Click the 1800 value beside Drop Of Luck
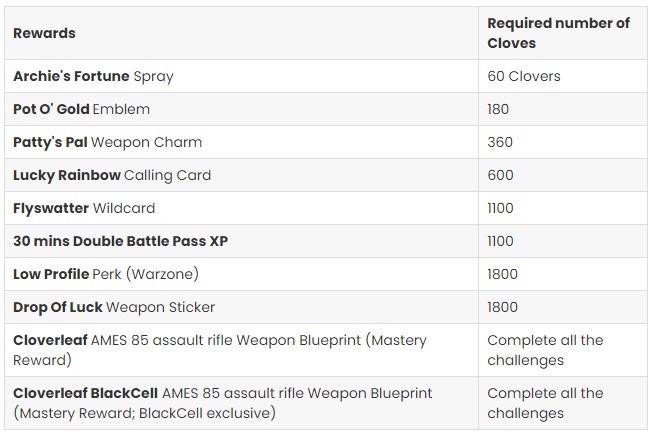 click(502, 307)
